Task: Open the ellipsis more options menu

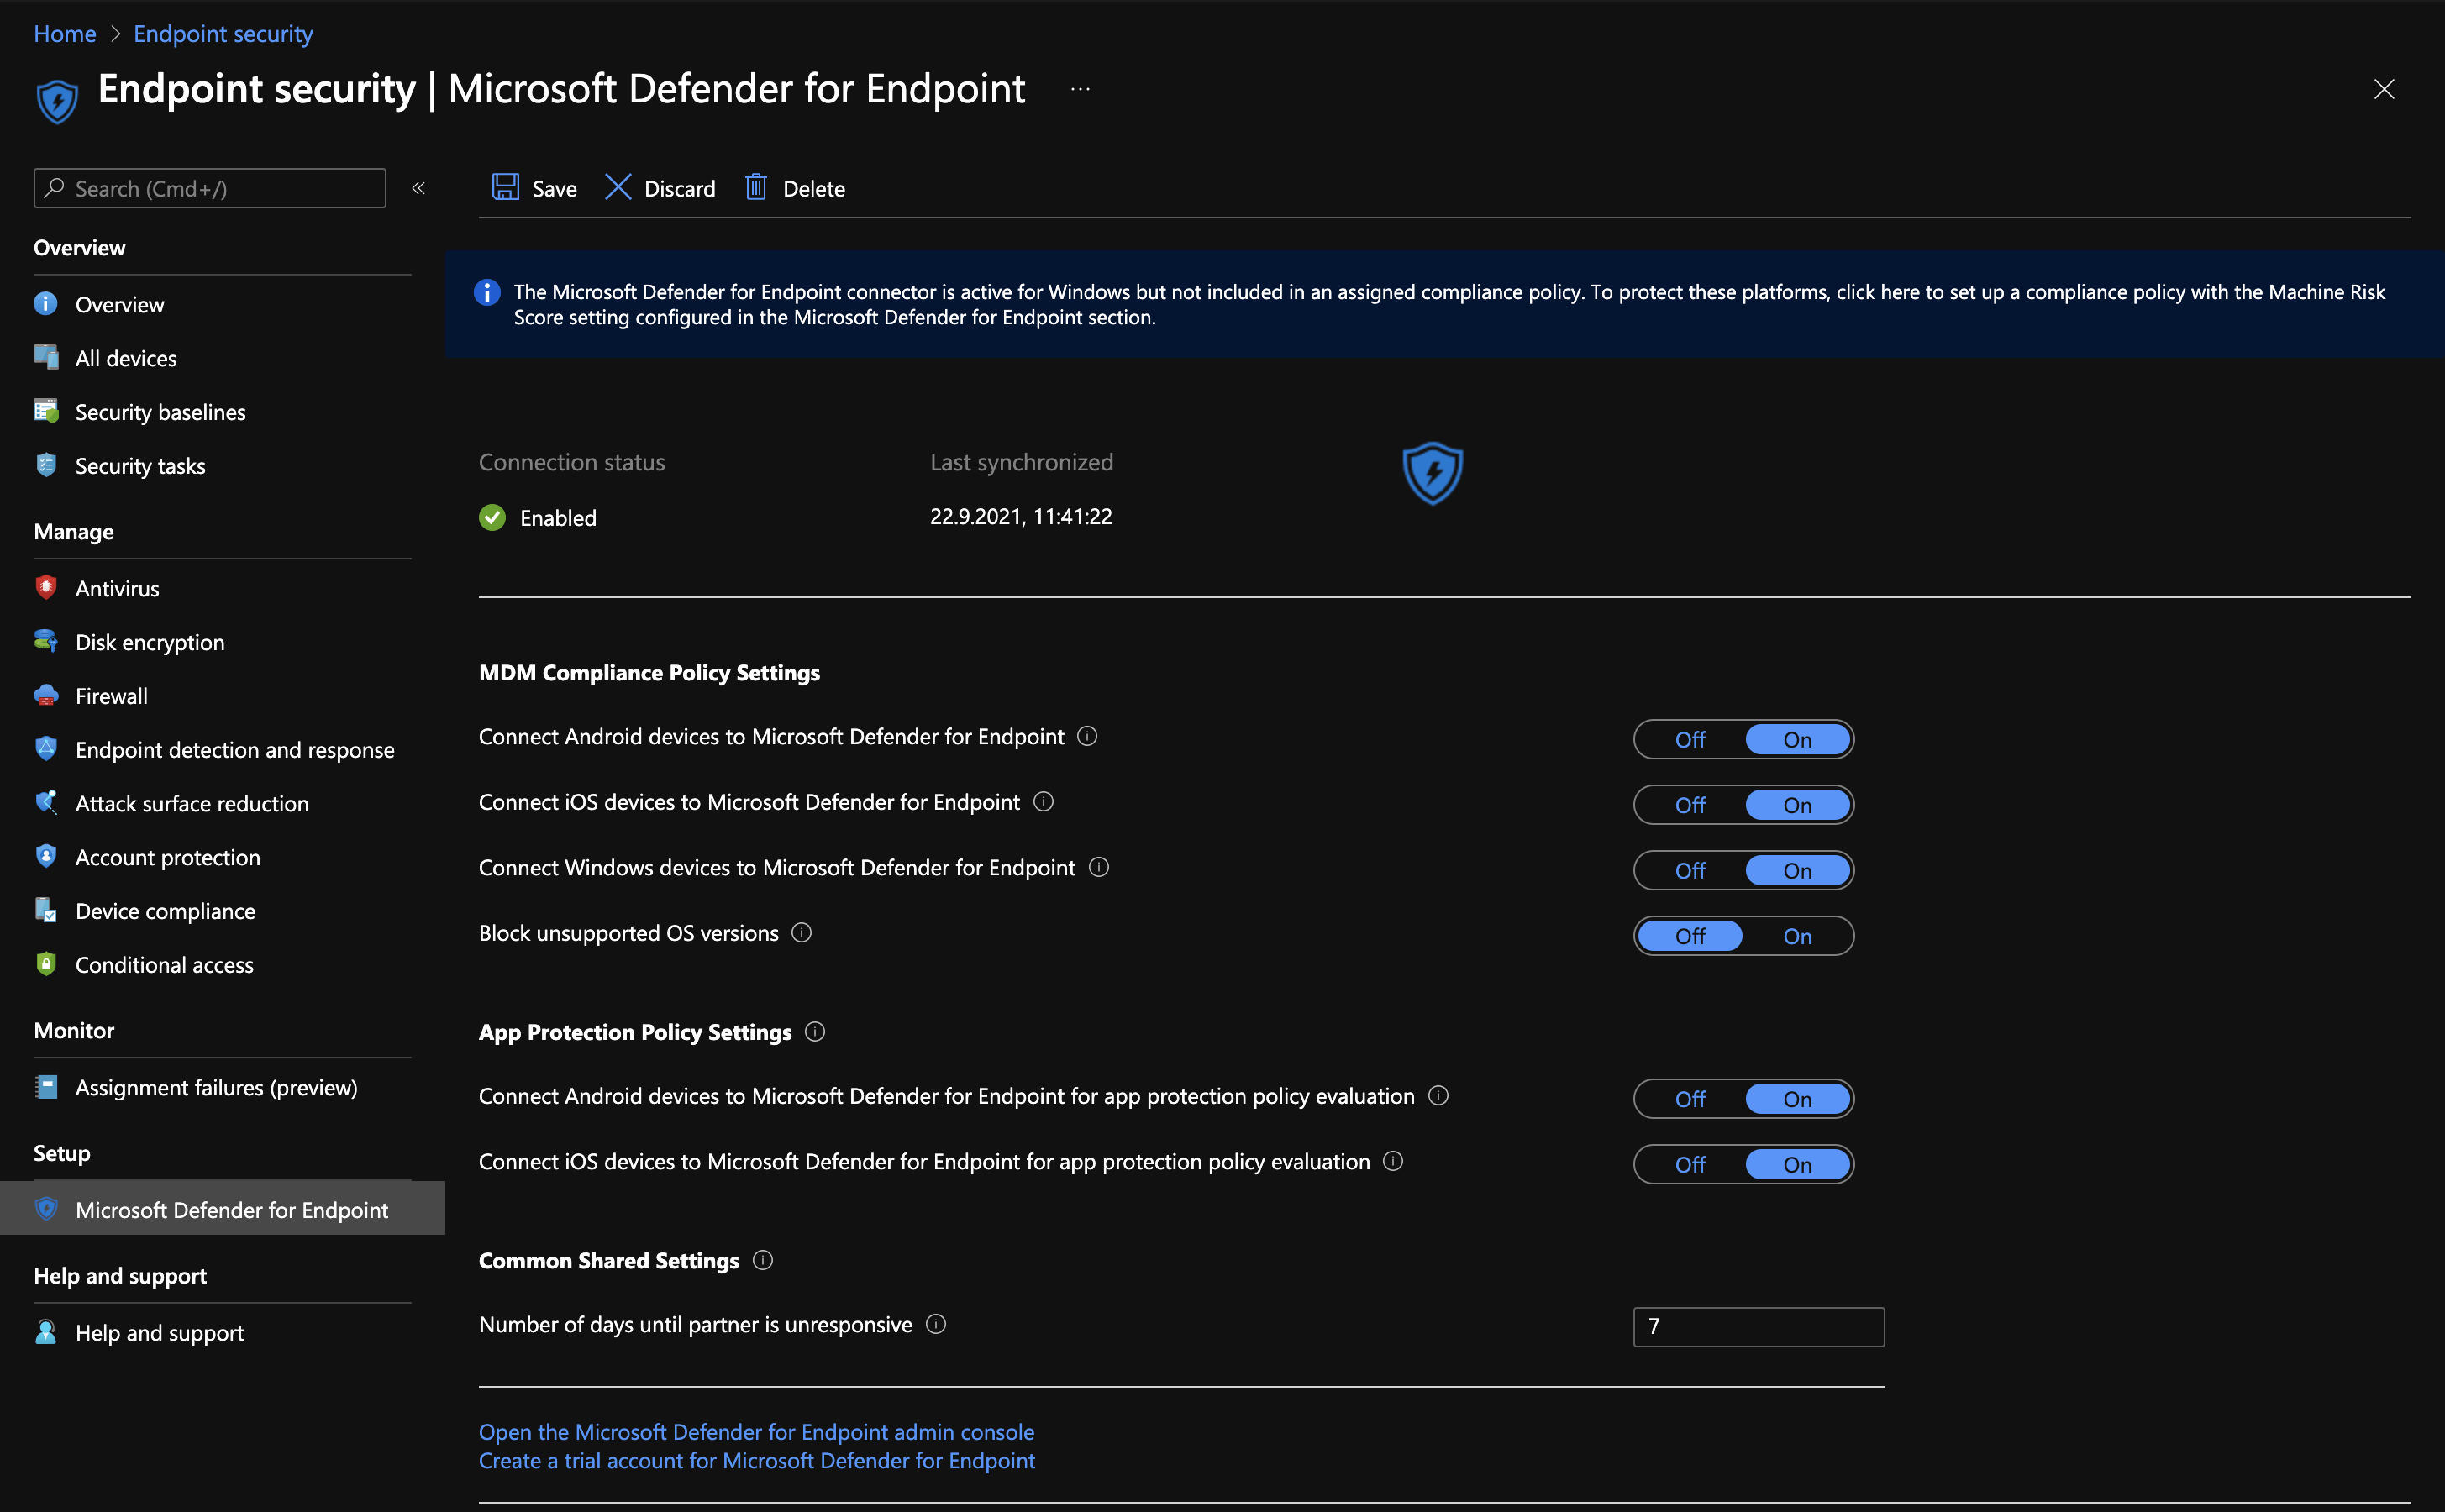Action: 1080,89
